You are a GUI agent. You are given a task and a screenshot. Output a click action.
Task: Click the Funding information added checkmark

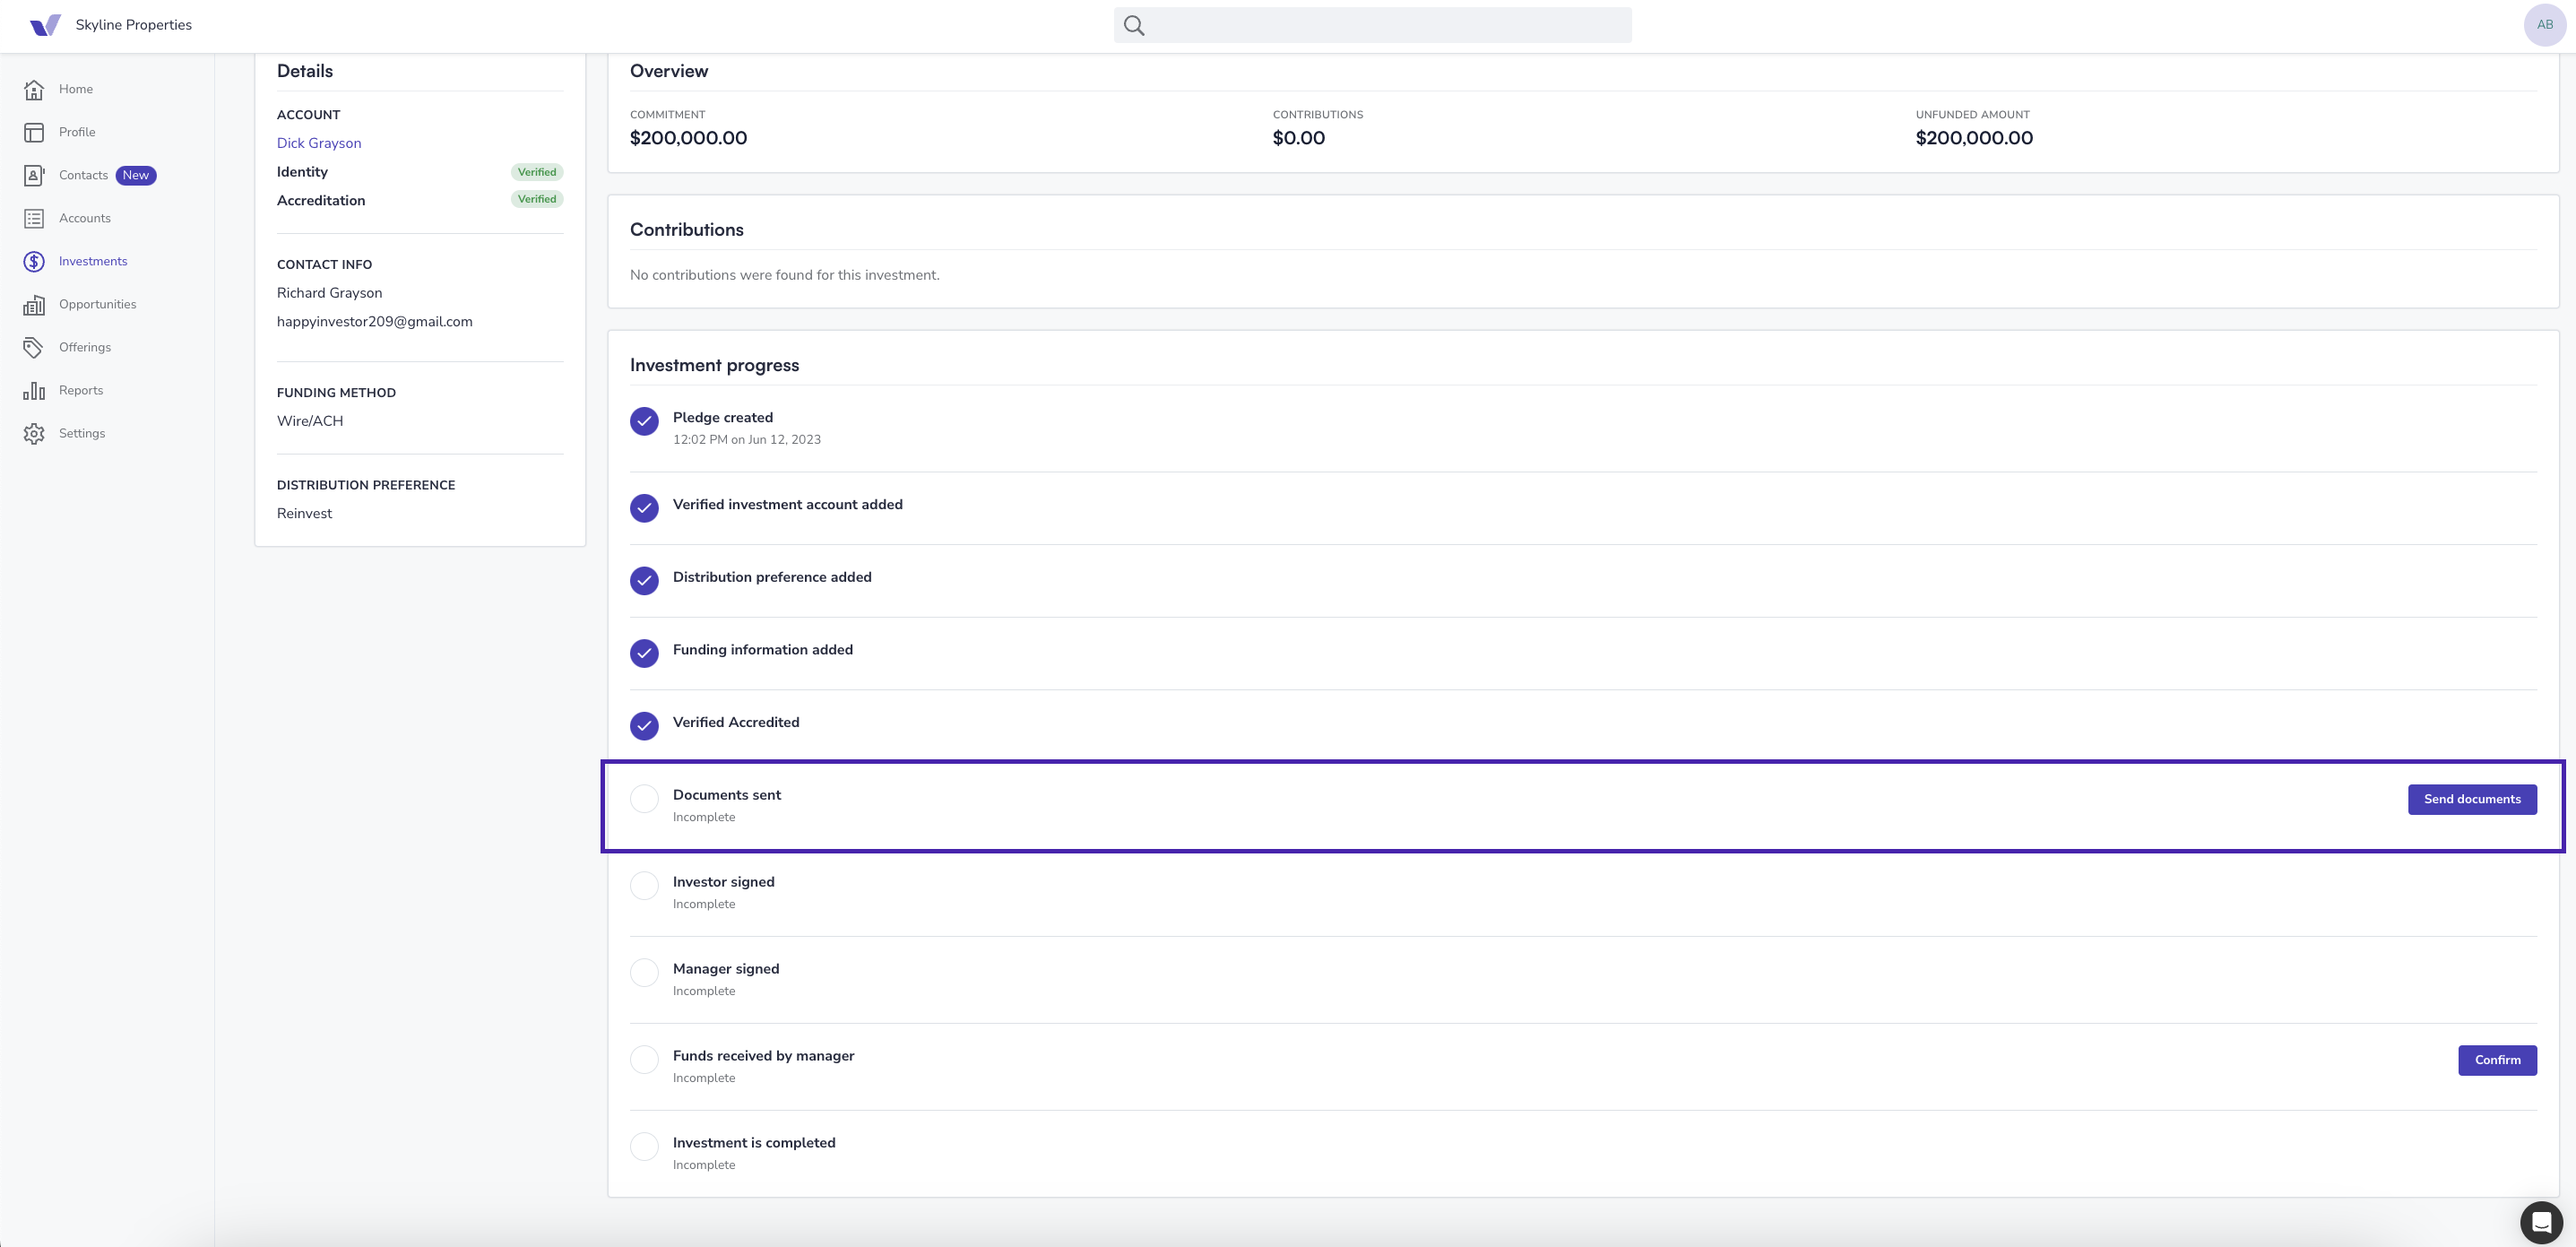coord(644,653)
